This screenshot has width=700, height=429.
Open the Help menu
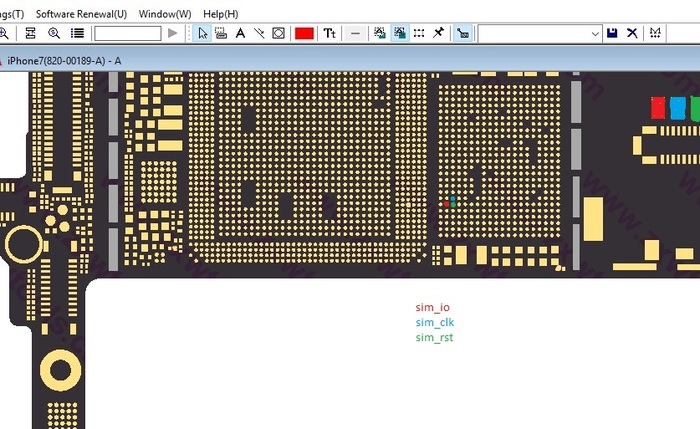pyautogui.click(x=220, y=14)
